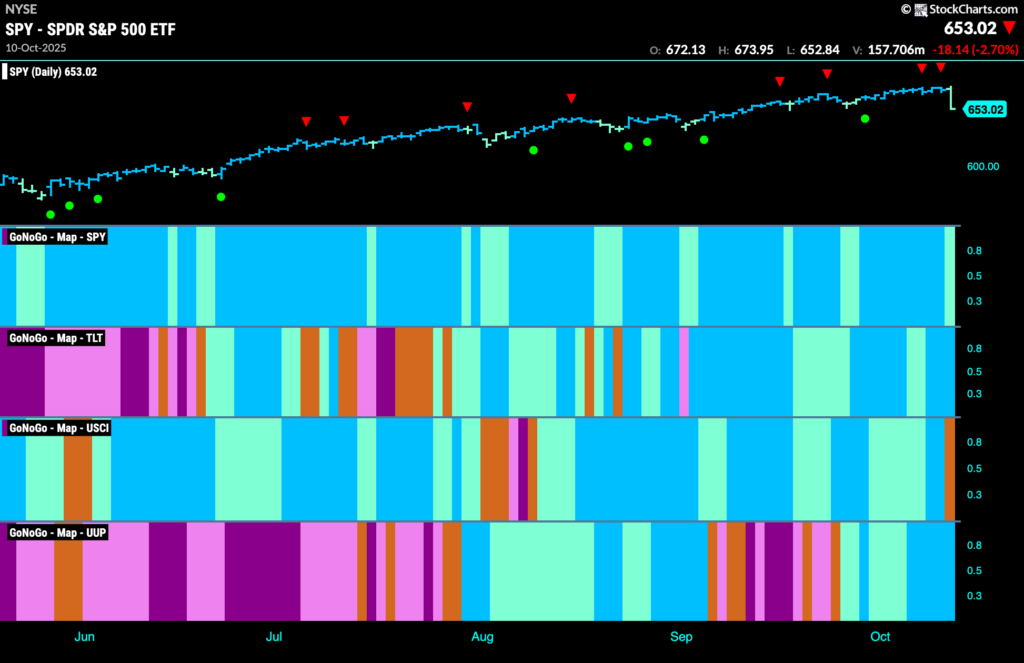Select the GoNoGo - Map - UUP panel label
The width and height of the screenshot is (1024, 663).
click(x=57, y=533)
